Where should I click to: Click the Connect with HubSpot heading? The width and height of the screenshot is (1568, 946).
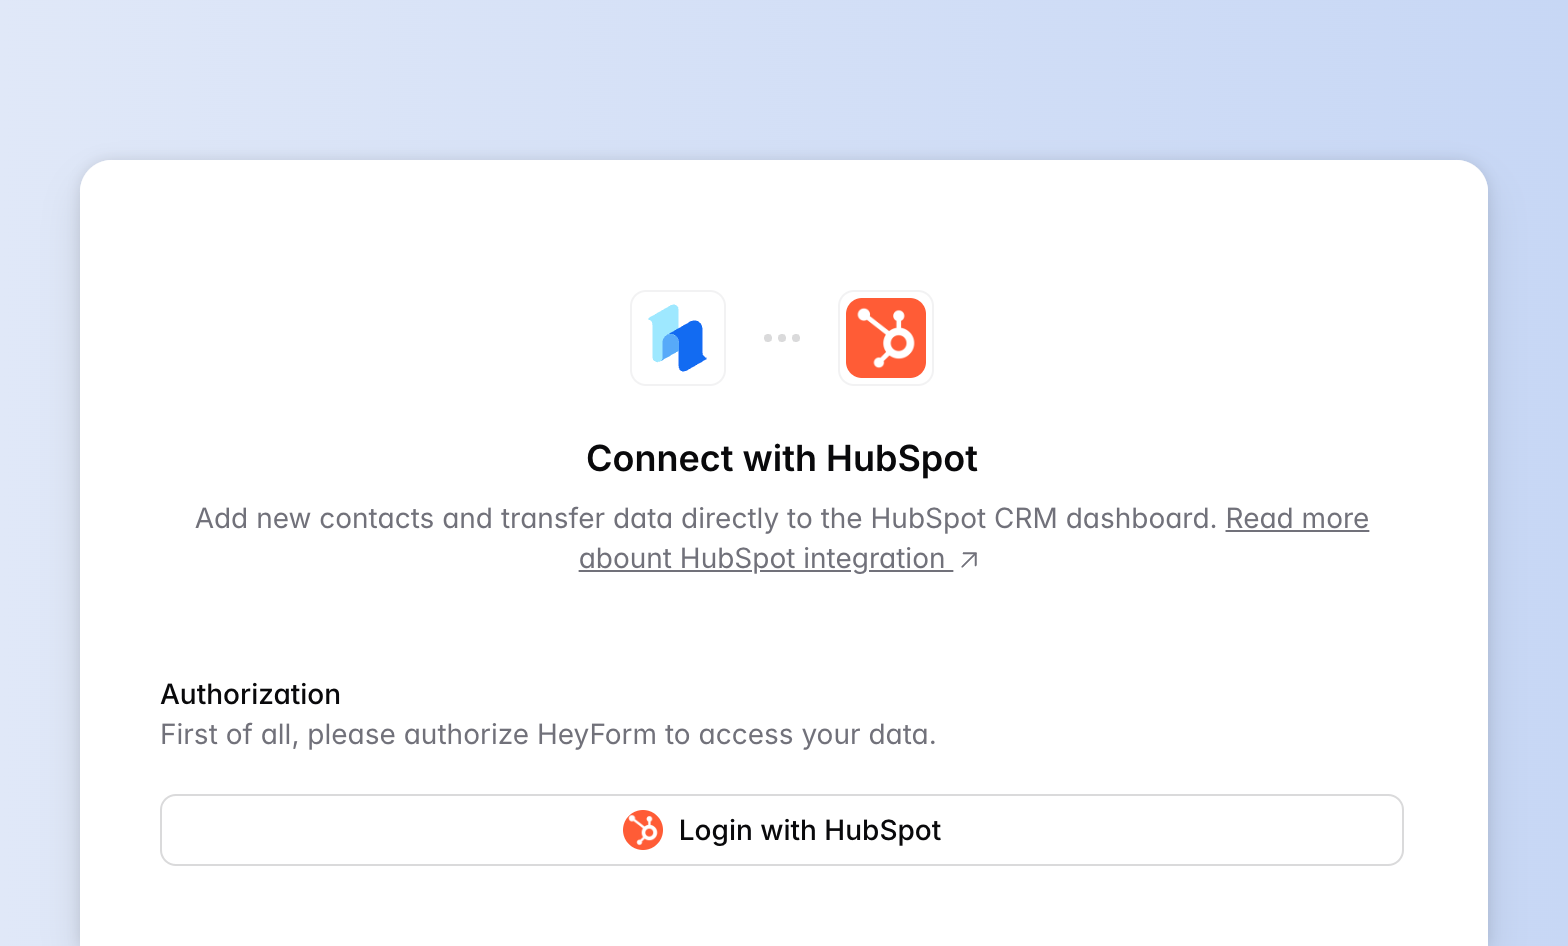coord(782,458)
